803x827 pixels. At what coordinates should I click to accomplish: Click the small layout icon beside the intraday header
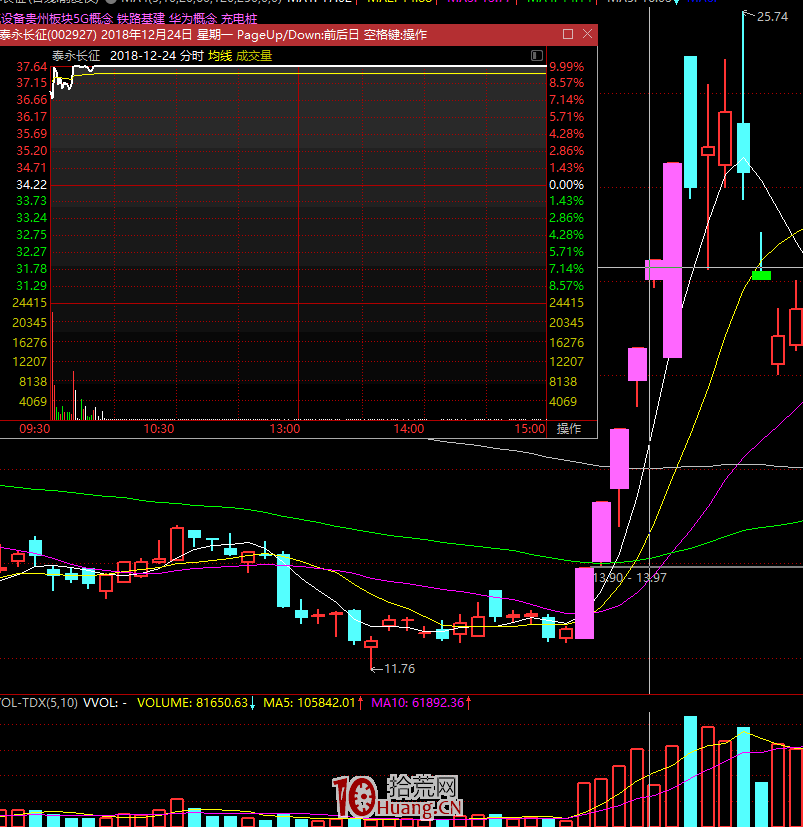(537, 56)
